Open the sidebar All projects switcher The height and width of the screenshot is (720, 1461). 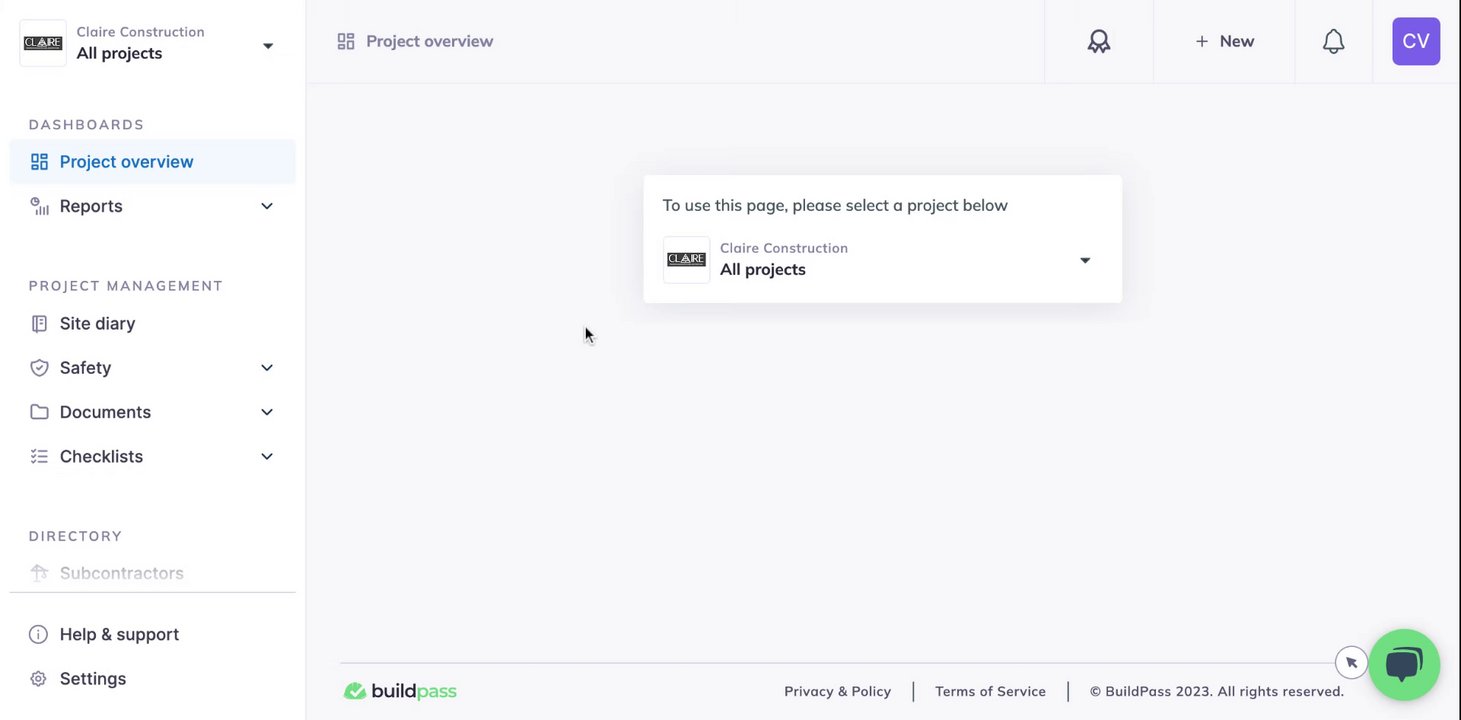click(150, 43)
